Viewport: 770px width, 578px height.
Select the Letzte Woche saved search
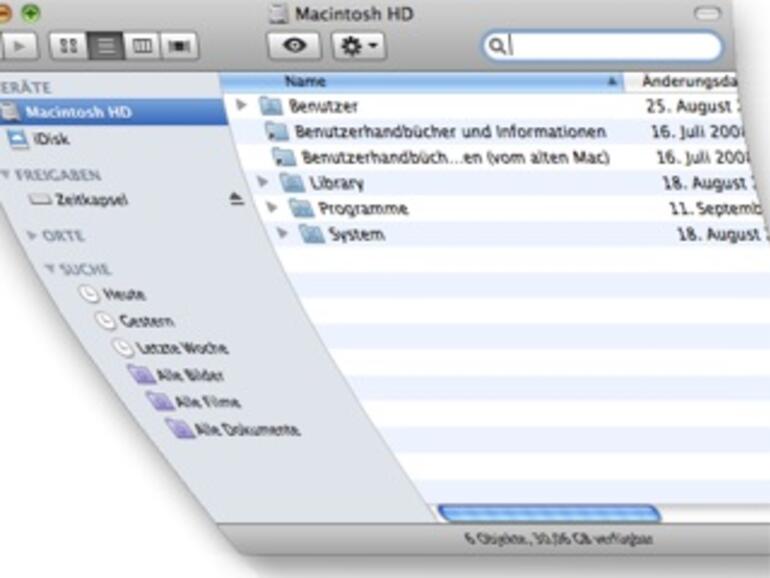[182, 348]
